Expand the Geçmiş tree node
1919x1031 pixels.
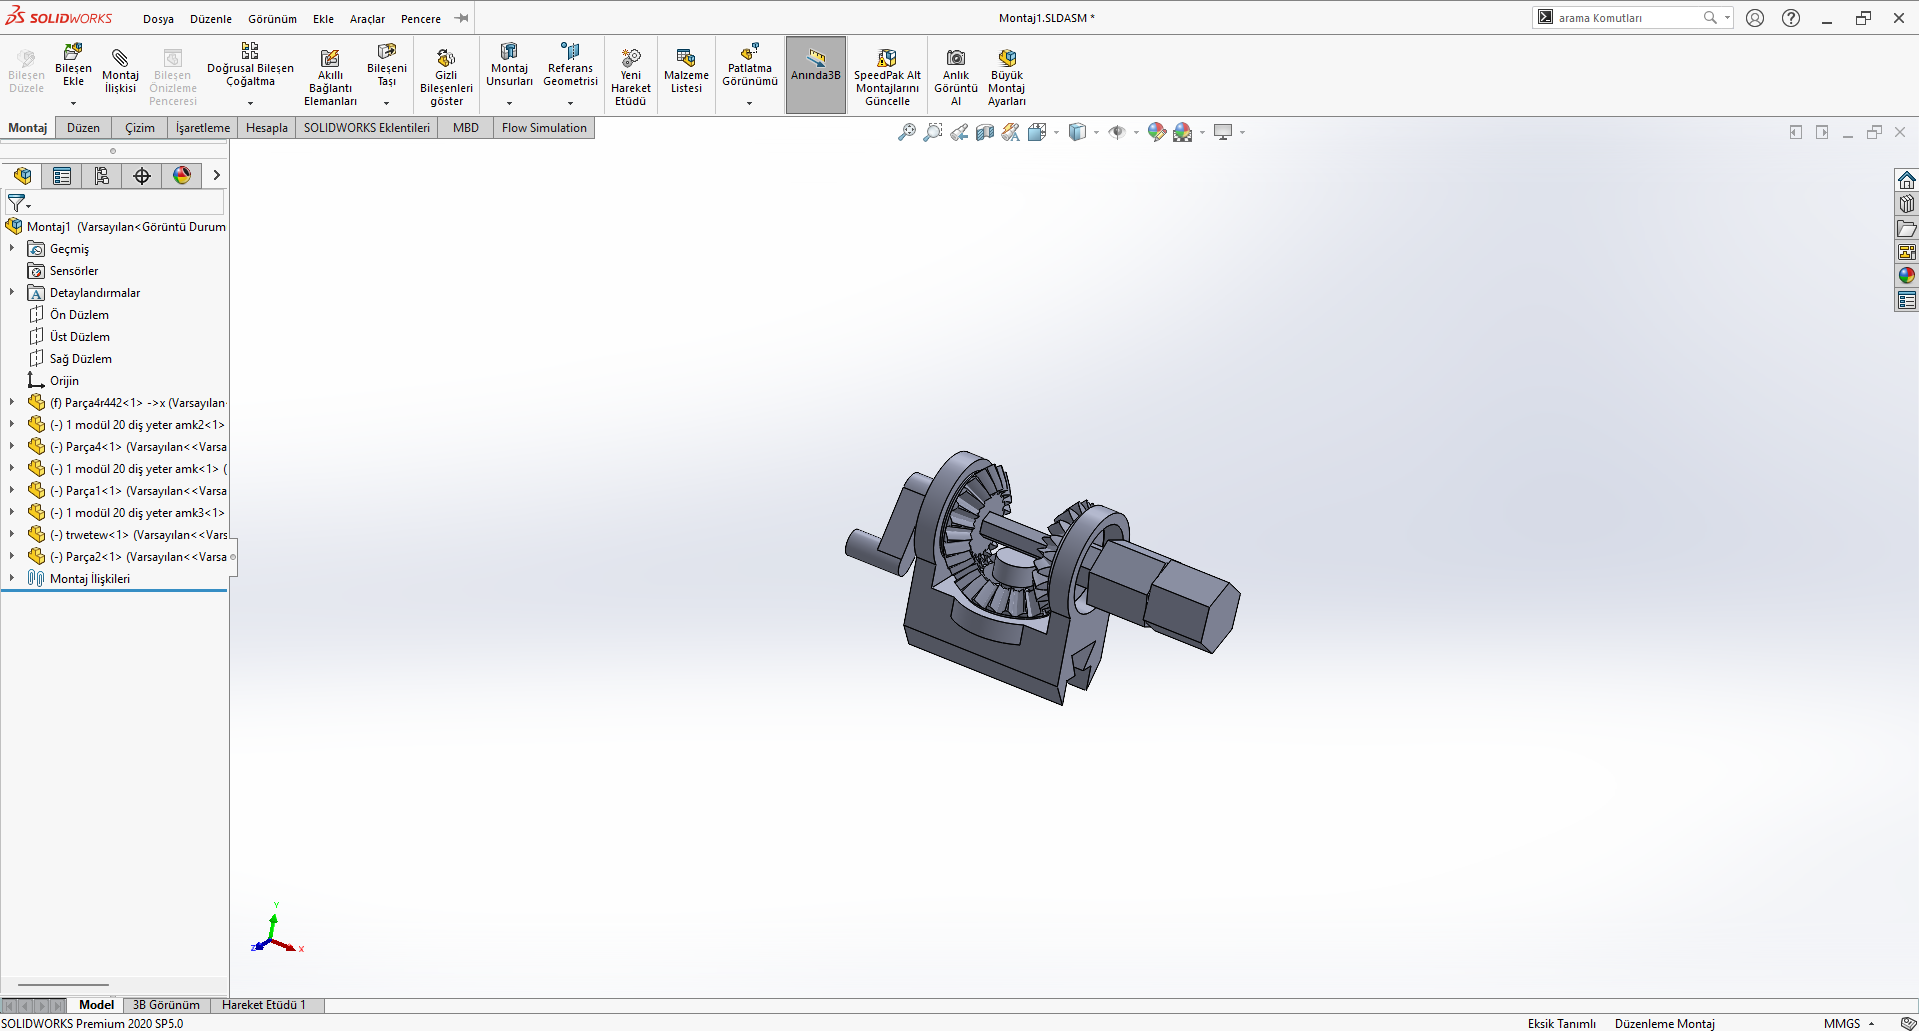coord(12,248)
